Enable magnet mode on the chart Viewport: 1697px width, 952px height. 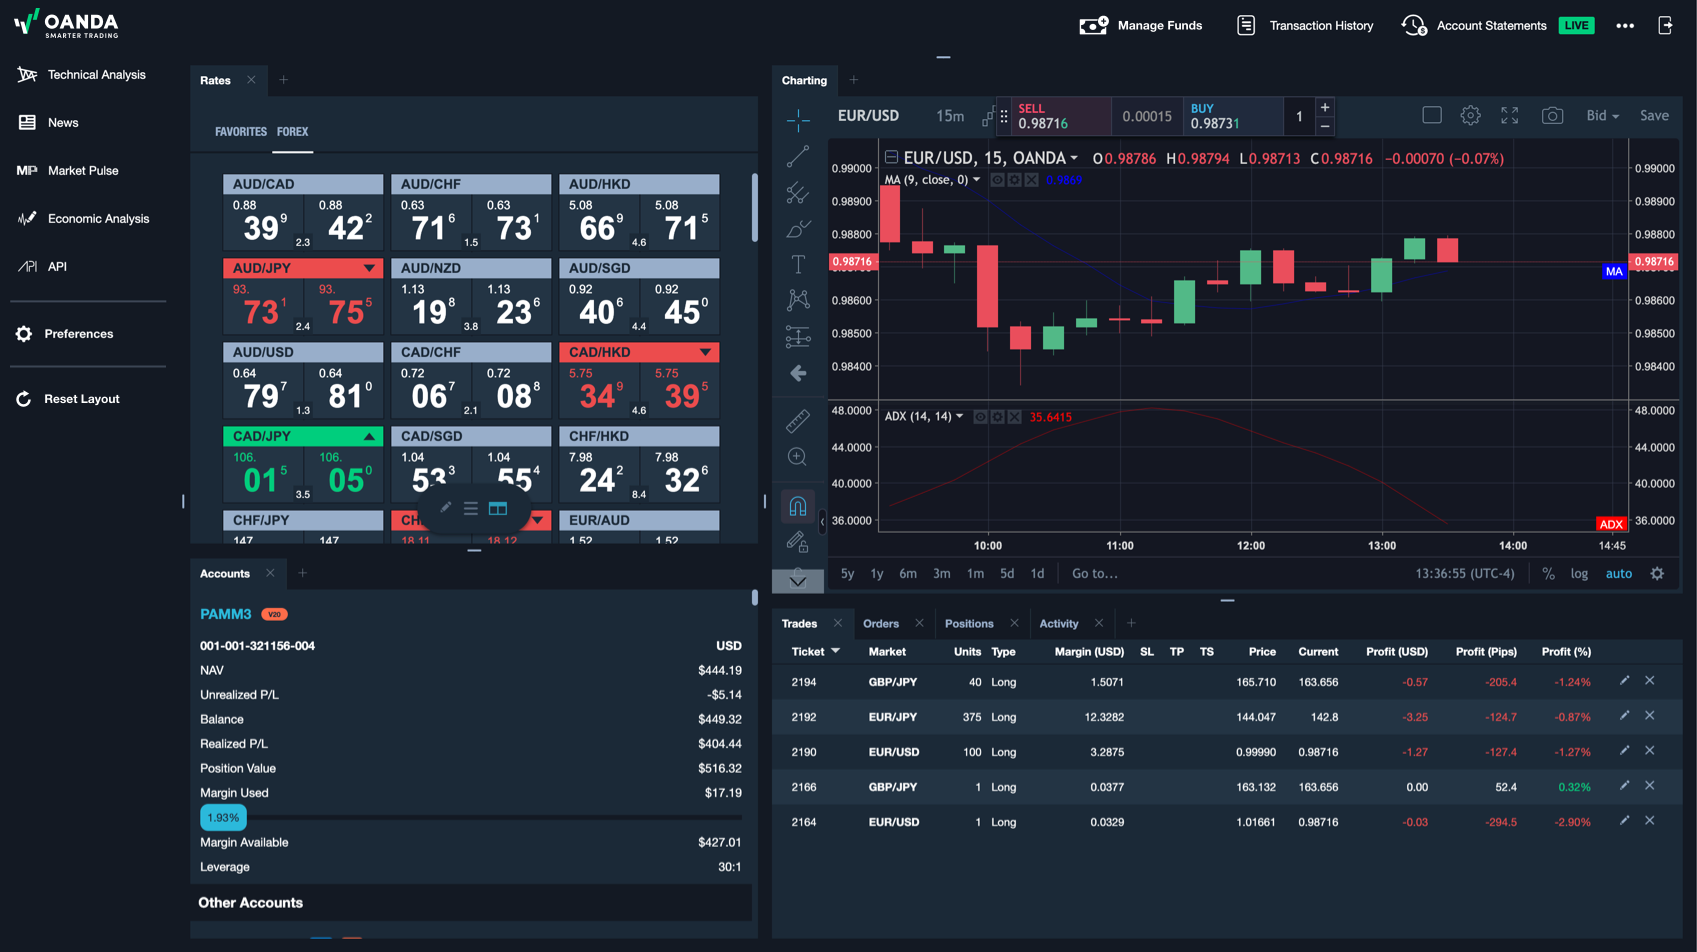798,506
